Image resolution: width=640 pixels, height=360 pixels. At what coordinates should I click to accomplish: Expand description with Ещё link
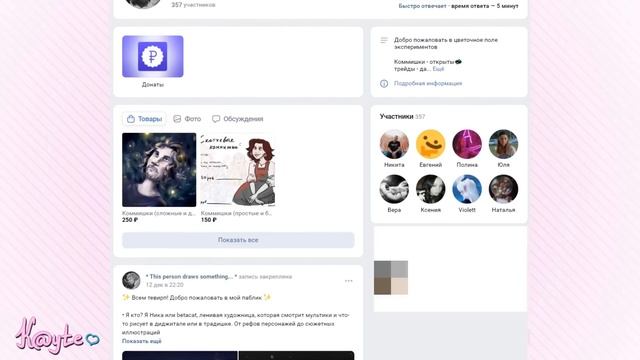point(438,69)
